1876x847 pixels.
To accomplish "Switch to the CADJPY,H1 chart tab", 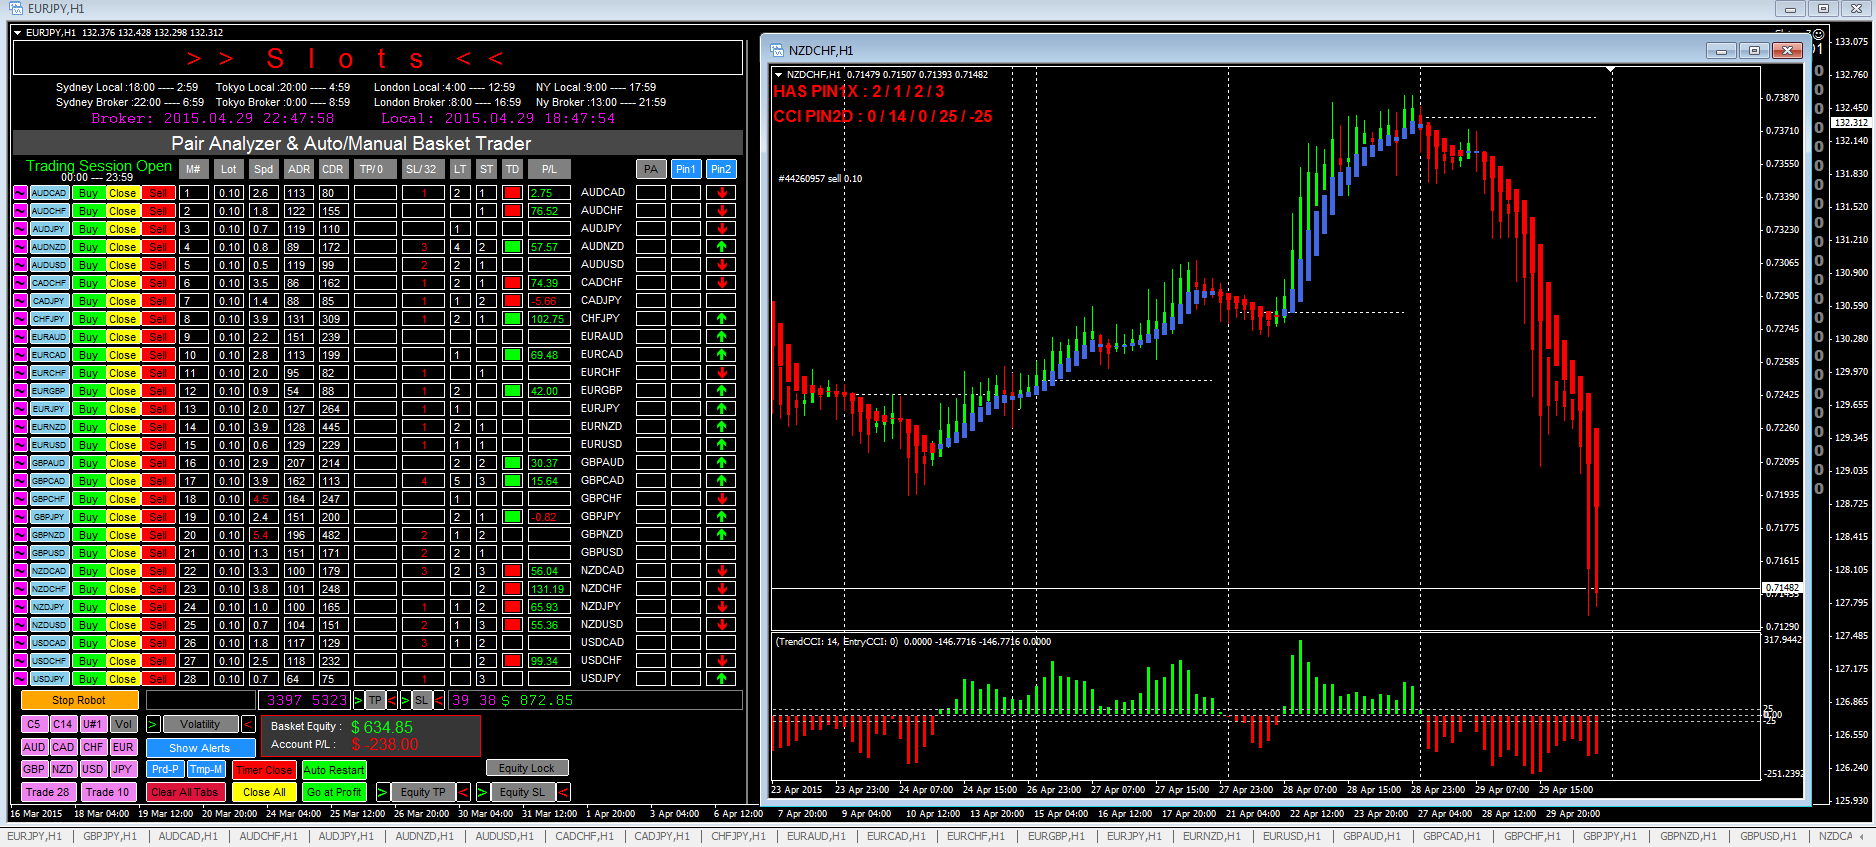I will click(x=662, y=837).
